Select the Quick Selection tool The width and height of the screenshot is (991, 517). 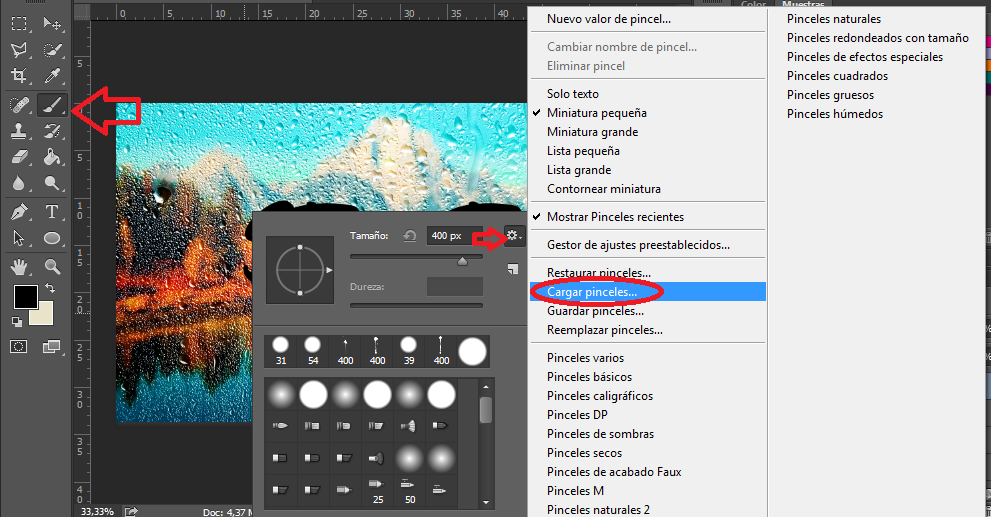coord(52,50)
